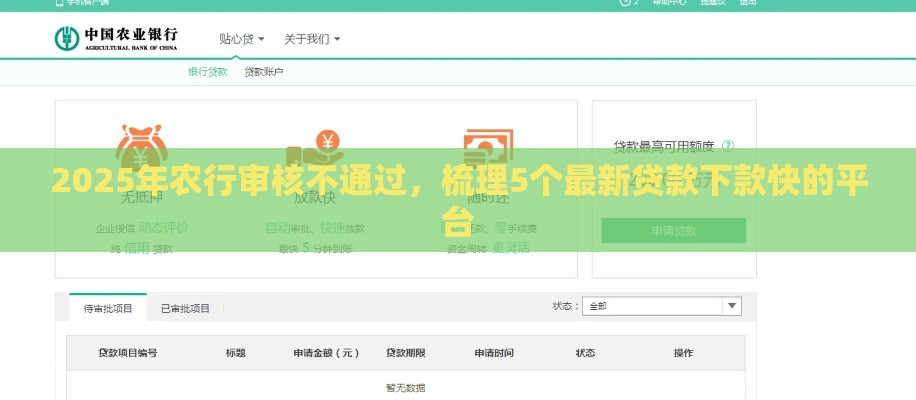The image size is (916, 400).
Task: Select the 银行贷款 submenu item
Action: (207, 72)
